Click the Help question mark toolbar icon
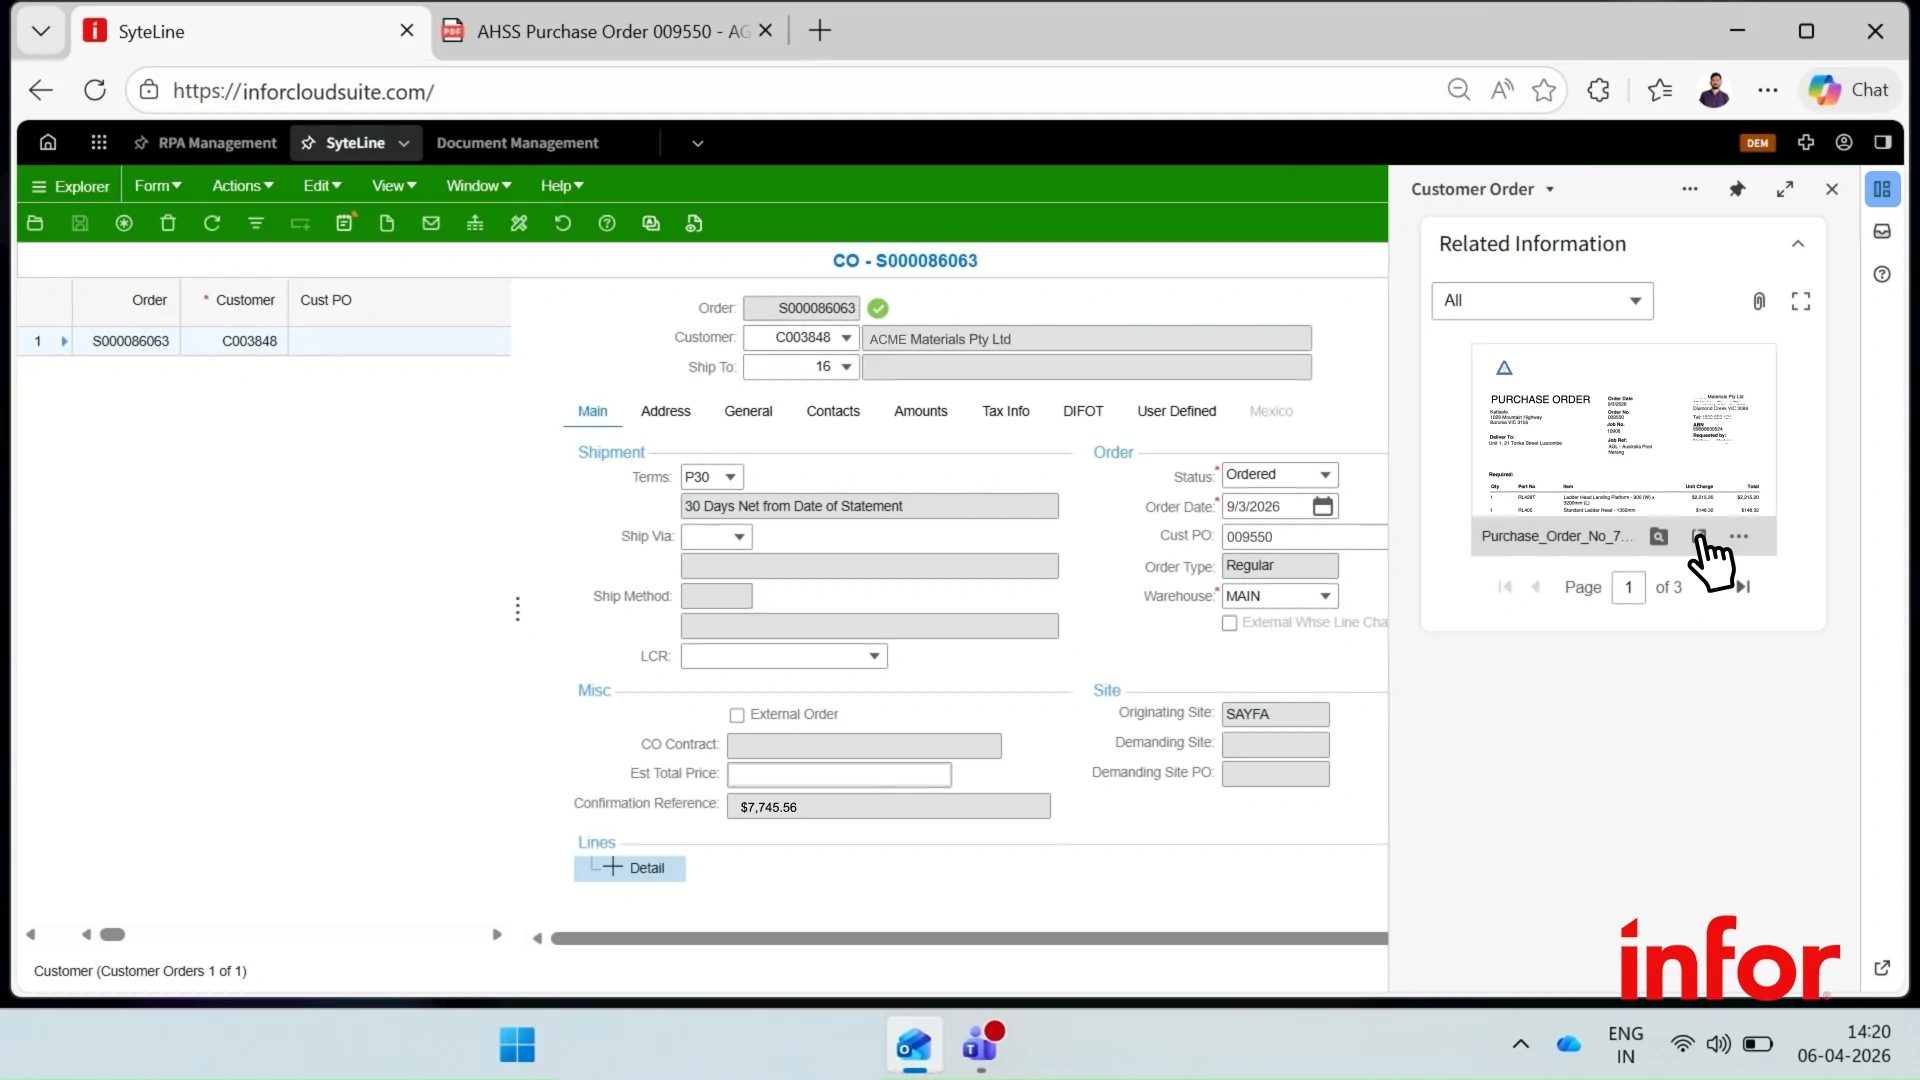1920x1080 pixels. 607,223
